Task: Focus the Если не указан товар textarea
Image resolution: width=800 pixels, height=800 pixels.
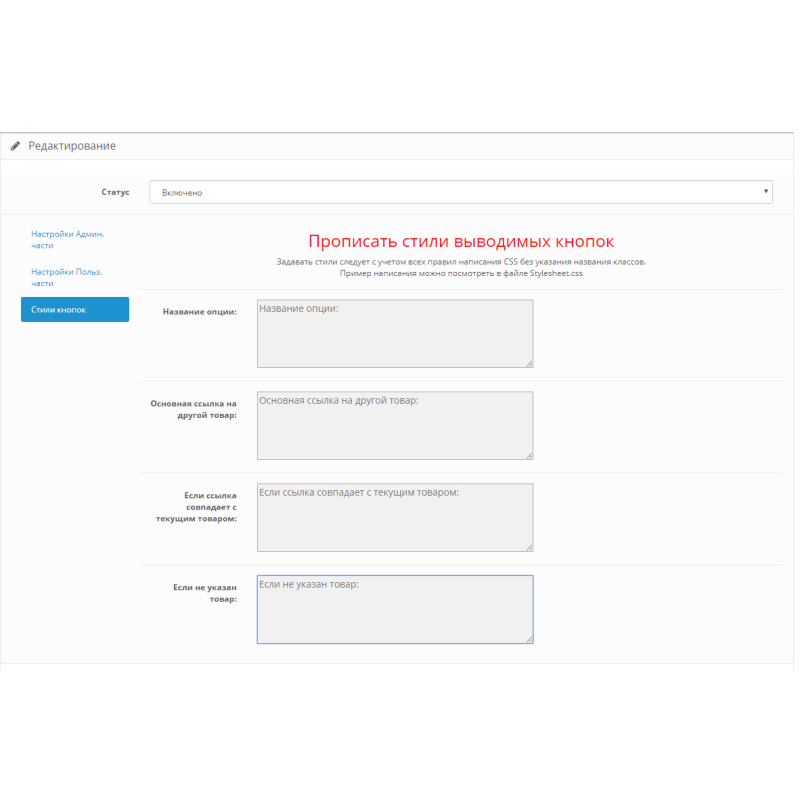Action: click(x=394, y=608)
